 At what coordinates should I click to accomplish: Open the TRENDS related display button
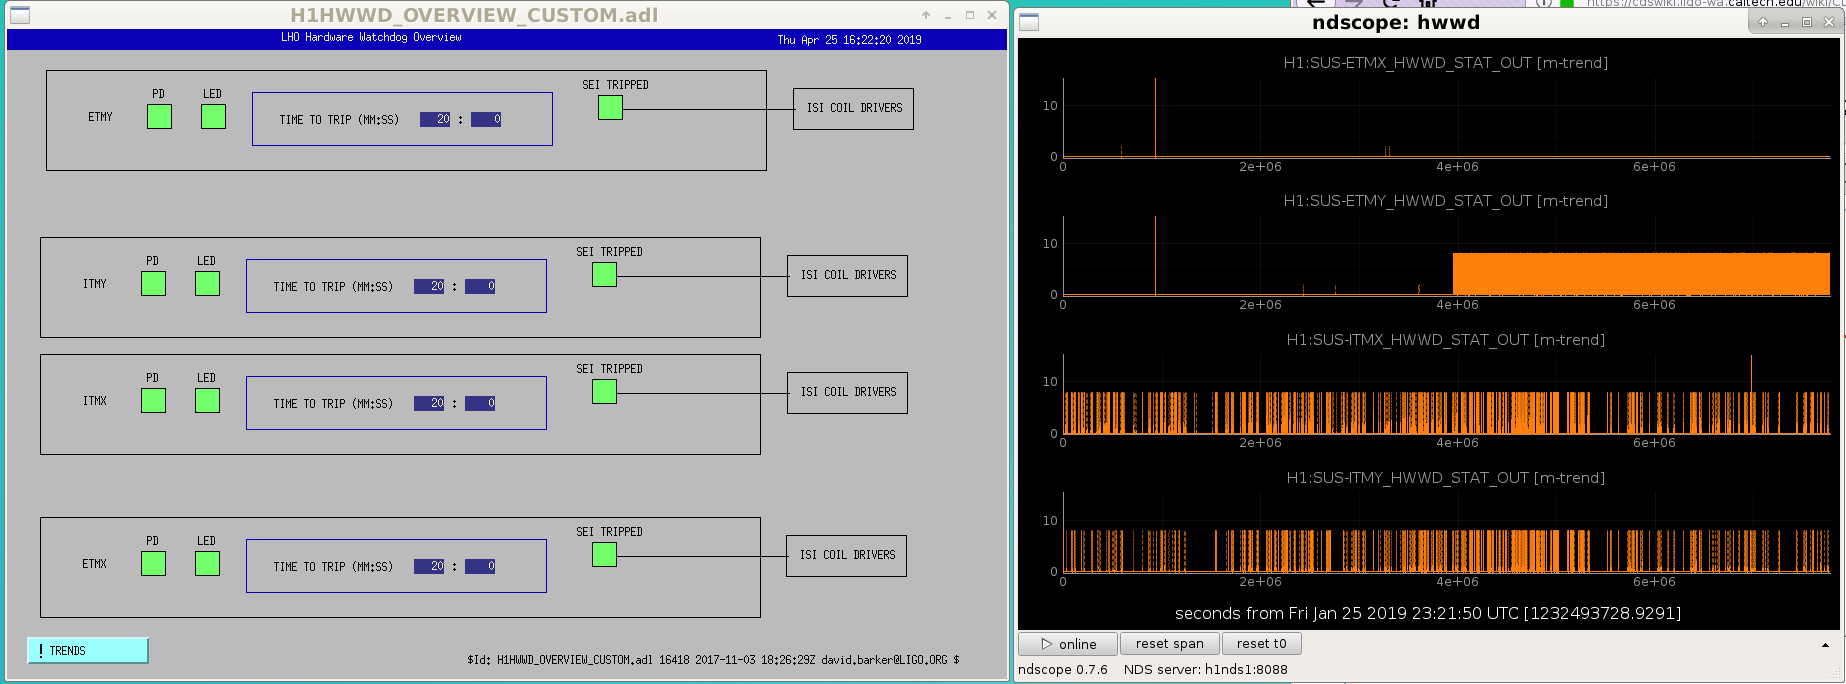point(88,651)
